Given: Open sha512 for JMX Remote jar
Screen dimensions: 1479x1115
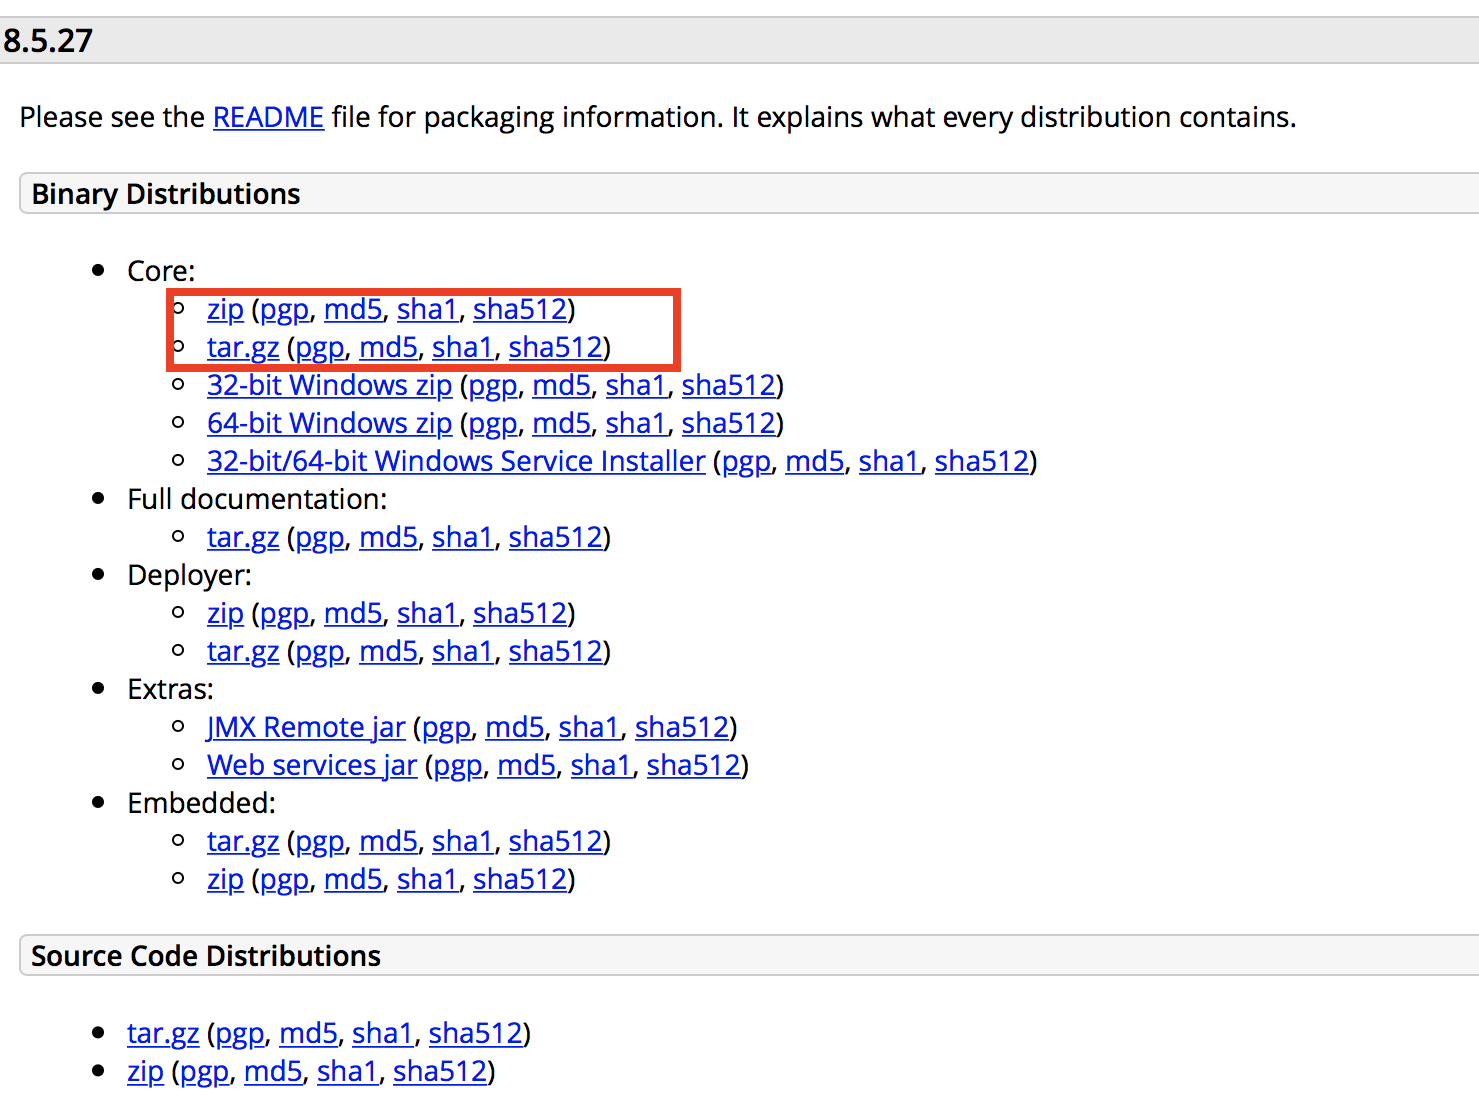Looking at the screenshot, I should 682,728.
